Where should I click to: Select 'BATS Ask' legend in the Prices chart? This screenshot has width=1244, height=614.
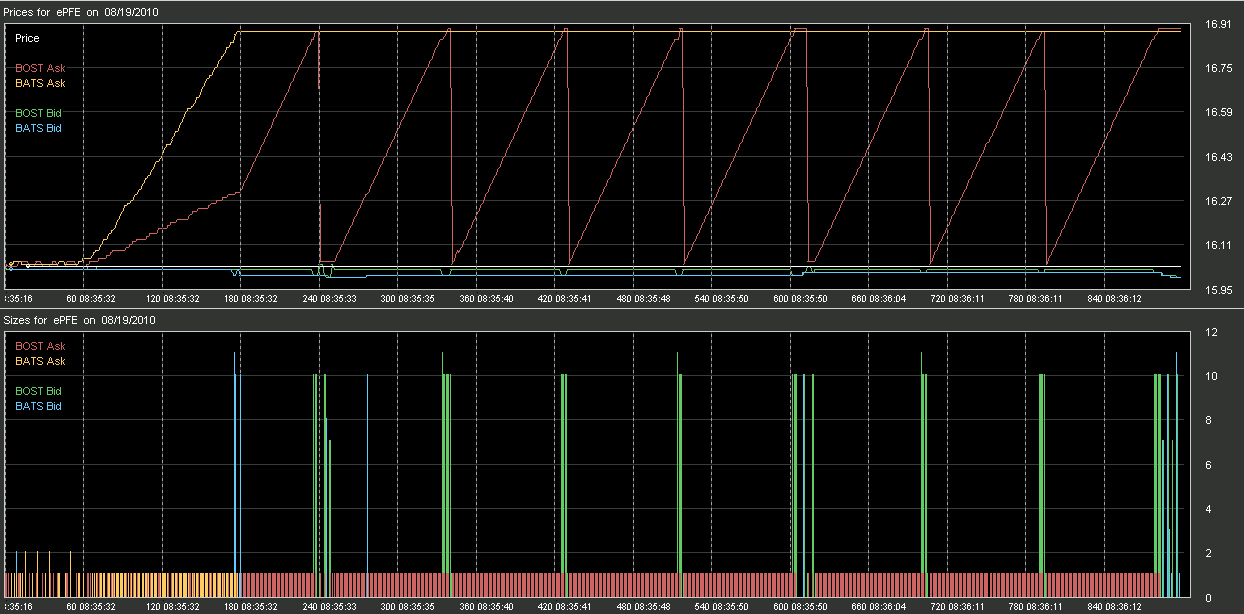(40, 83)
